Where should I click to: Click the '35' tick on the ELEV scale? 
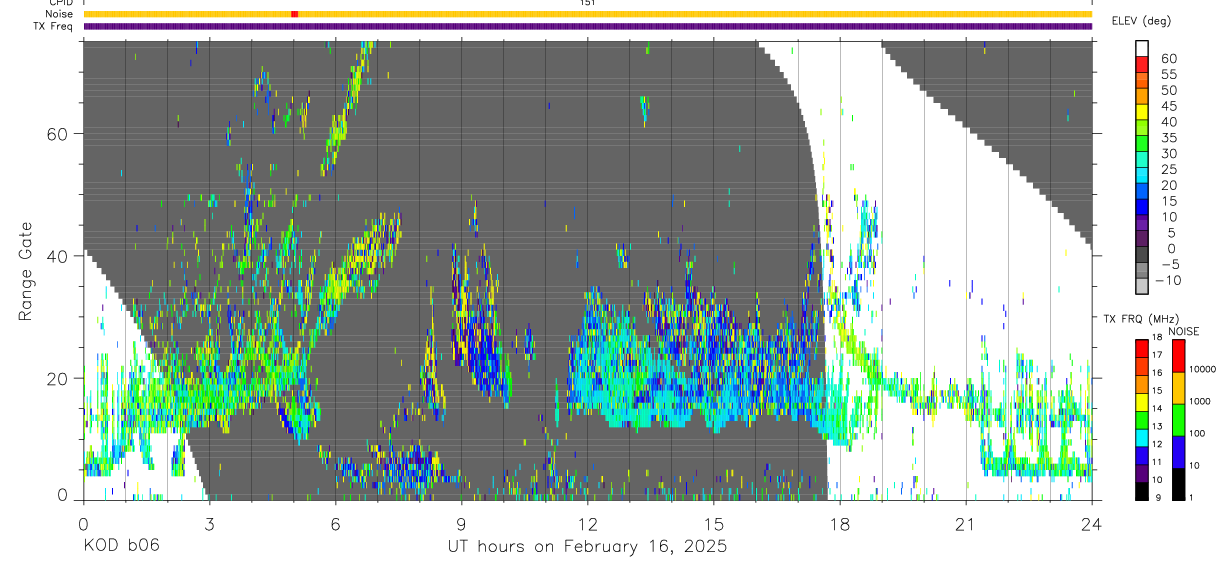(1169, 138)
